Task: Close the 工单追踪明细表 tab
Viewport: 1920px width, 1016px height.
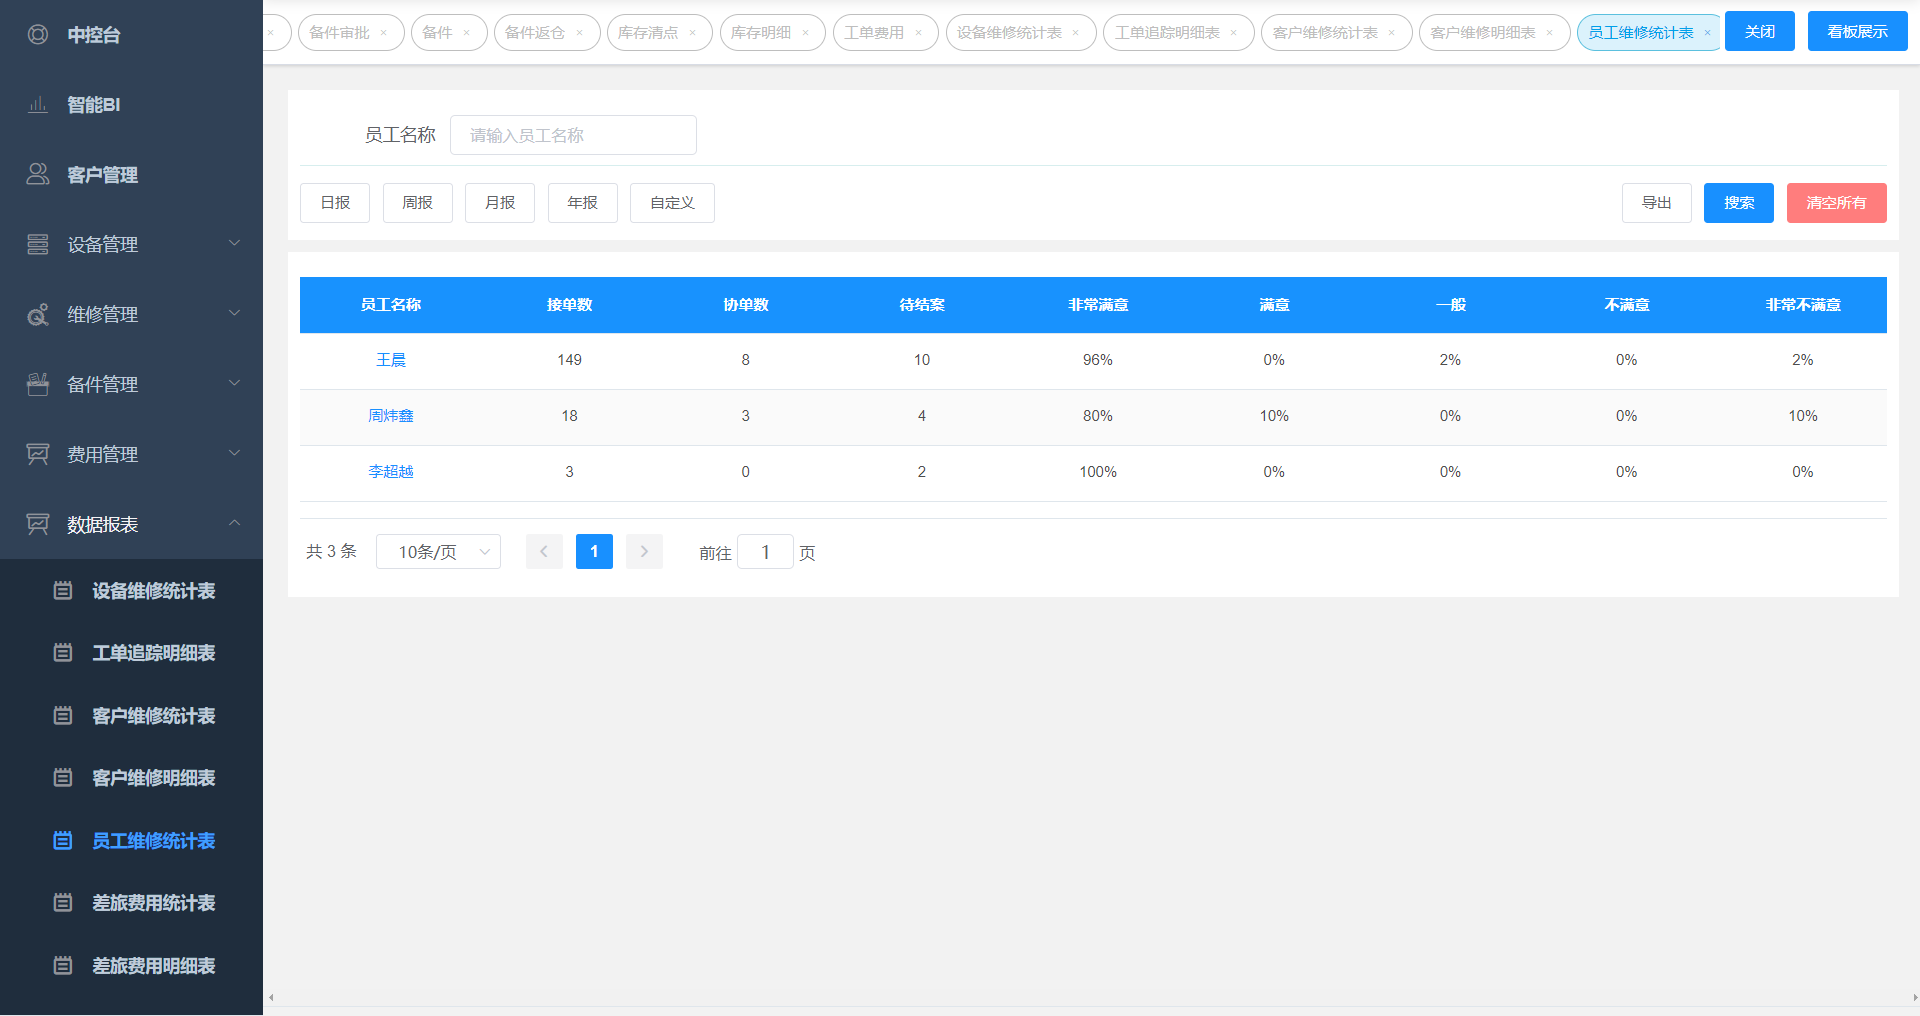Action: pos(1234,33)
